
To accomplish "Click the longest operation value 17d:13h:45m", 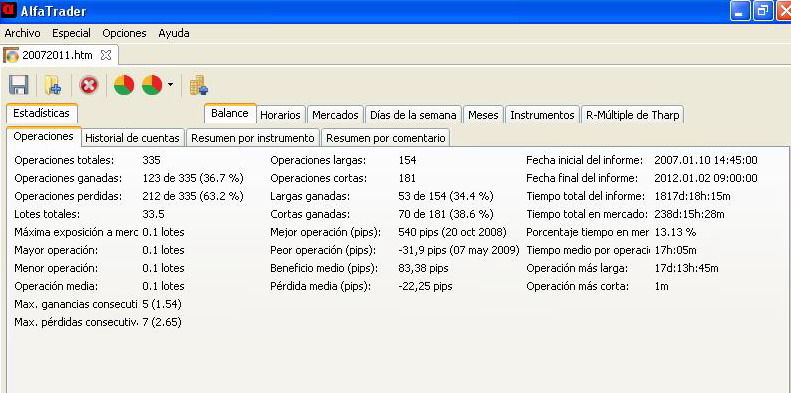I will 686,268.
